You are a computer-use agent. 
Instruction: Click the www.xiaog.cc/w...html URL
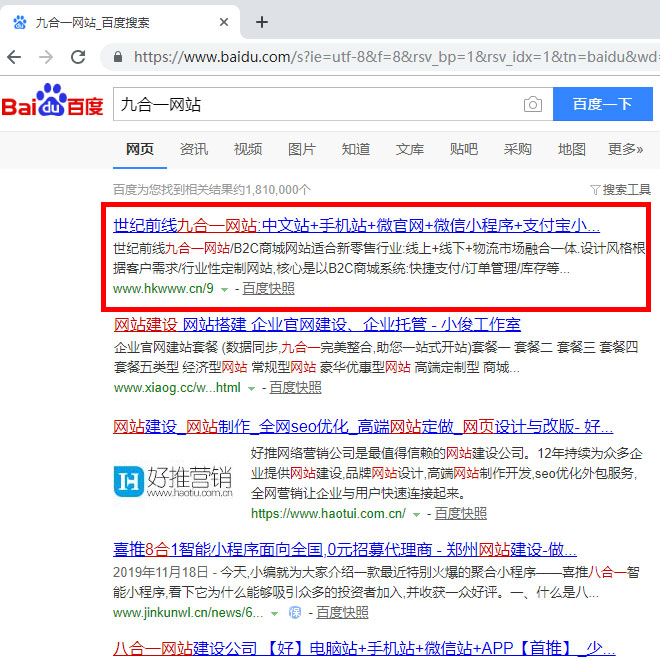pyautogui.click(x=177, y=388)
